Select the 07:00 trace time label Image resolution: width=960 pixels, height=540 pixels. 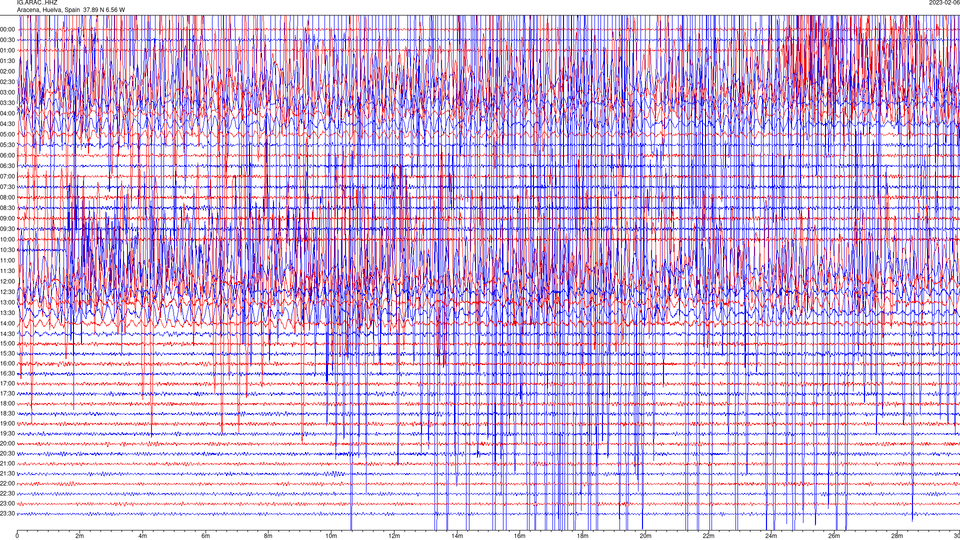[x=7, y=176]
